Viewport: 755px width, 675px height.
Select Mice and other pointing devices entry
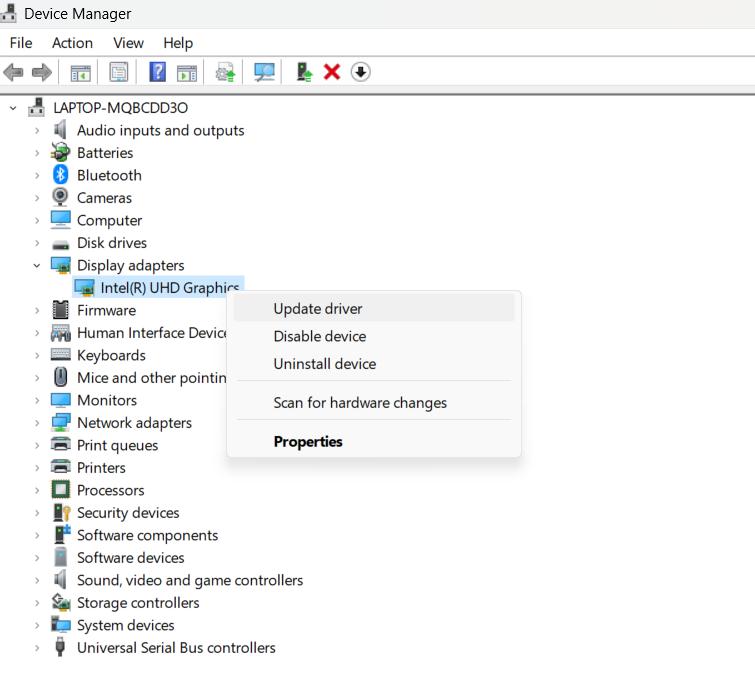[x=152, y=378]
